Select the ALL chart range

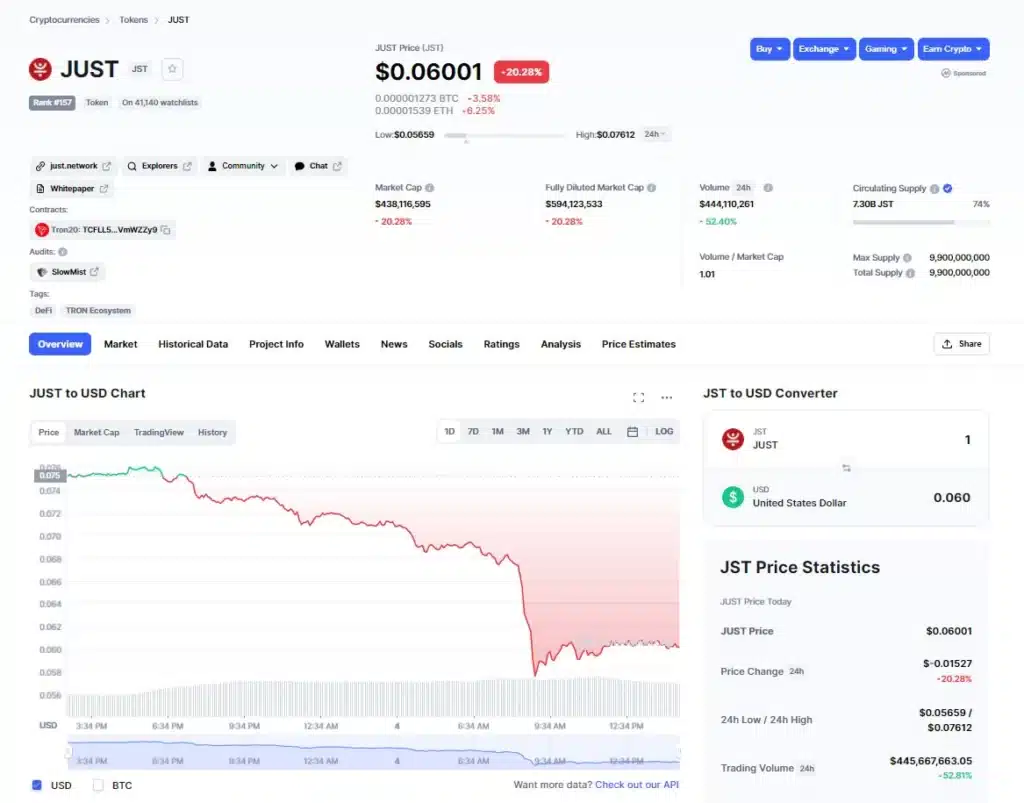[x=603, y=432]
